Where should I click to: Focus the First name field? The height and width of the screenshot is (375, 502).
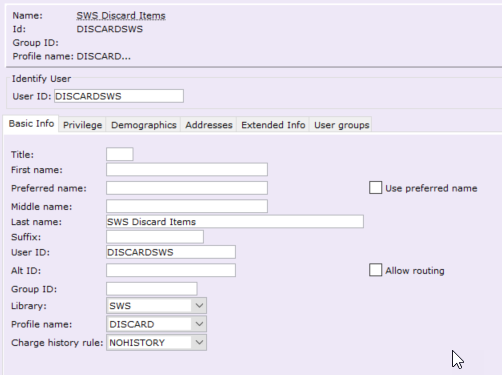click(x=187, y=169)
